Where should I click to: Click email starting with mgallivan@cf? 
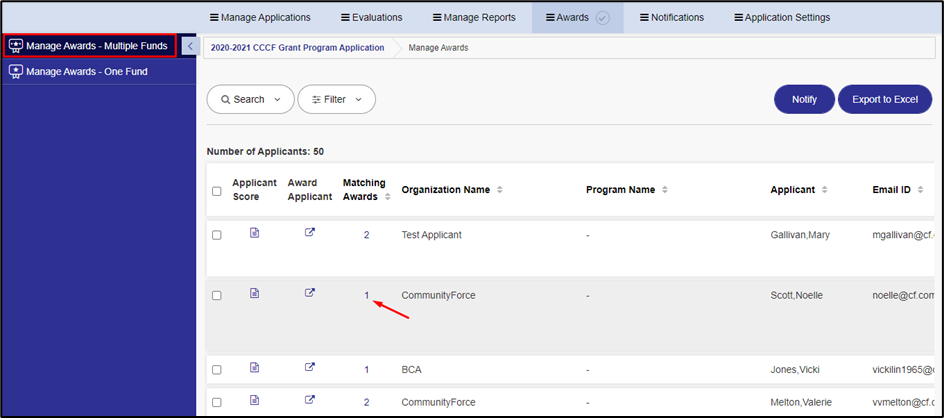point(902,235)
